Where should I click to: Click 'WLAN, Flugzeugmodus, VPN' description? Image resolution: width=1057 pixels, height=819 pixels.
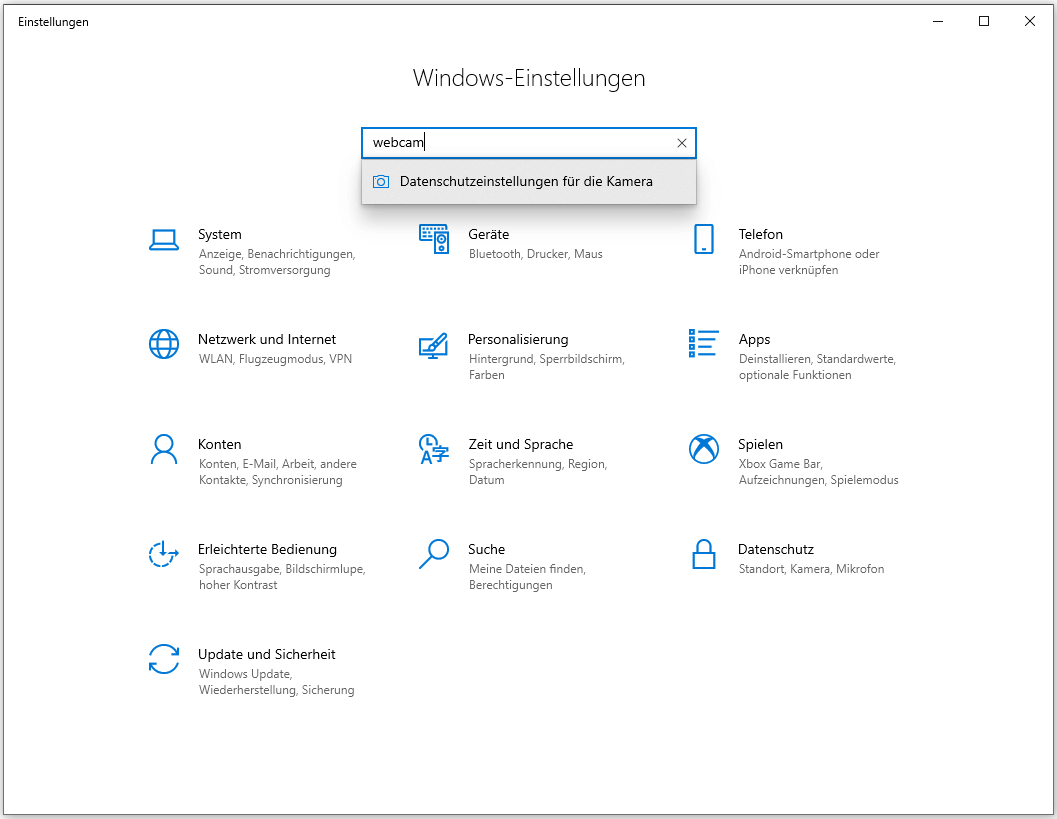pos(276,359)
